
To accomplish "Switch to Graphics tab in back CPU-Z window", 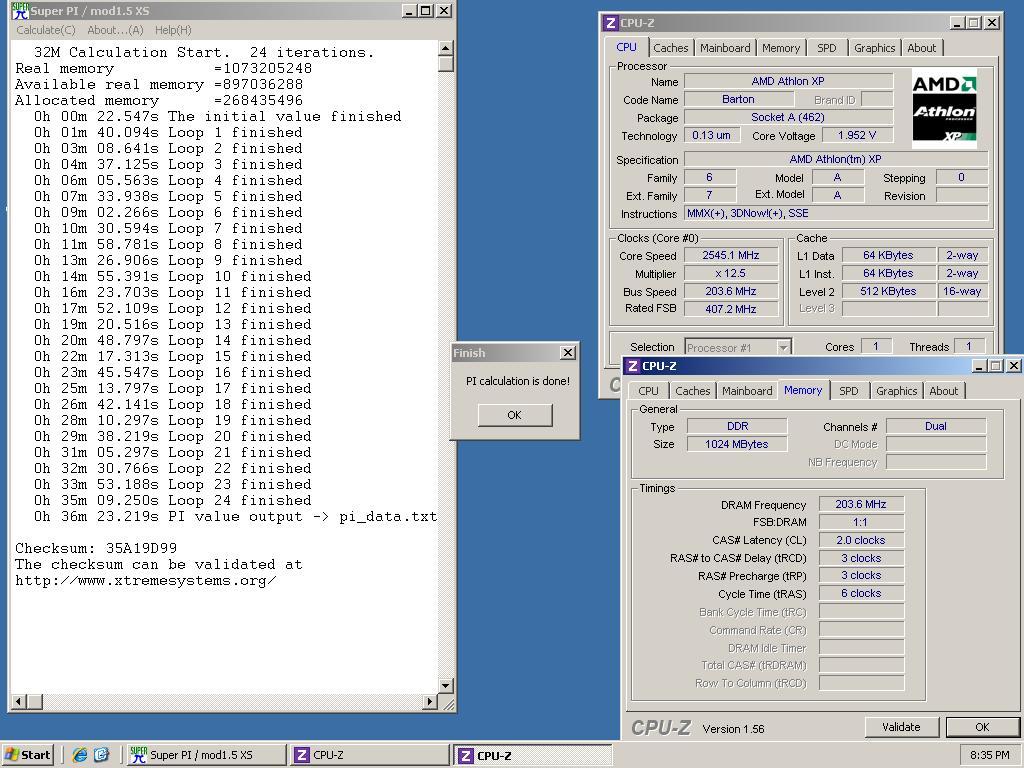I will 874,48.
